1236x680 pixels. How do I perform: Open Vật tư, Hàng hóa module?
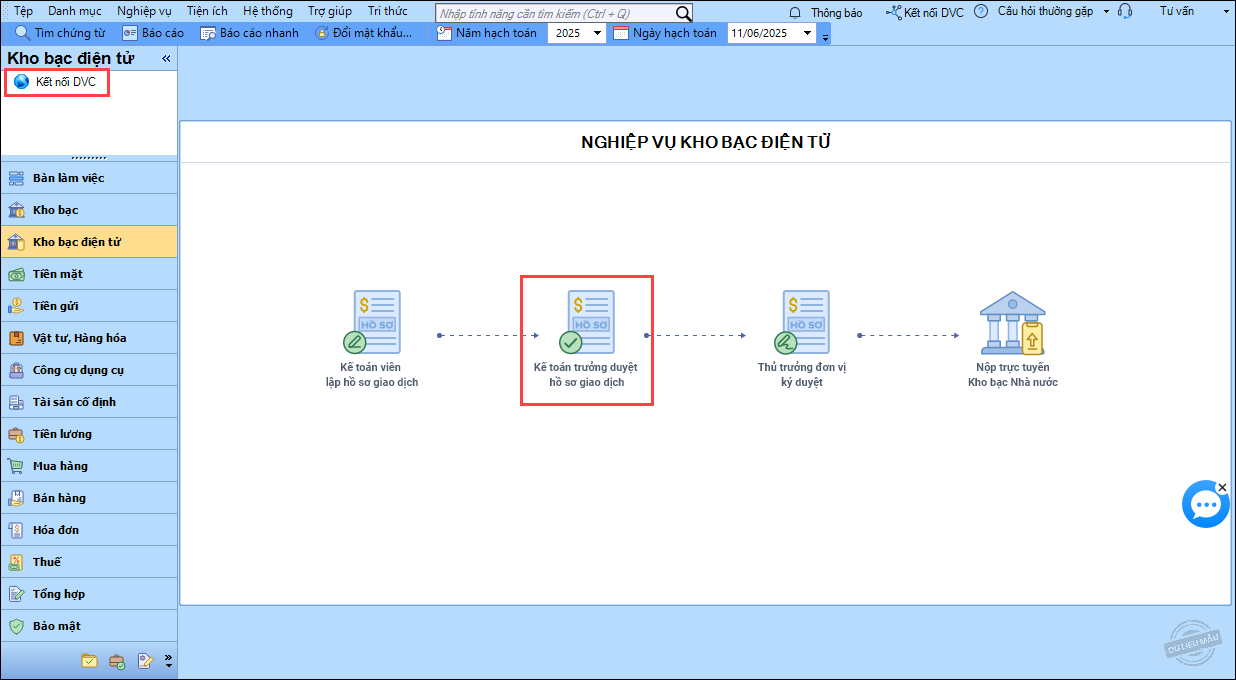tap(89, 338)
